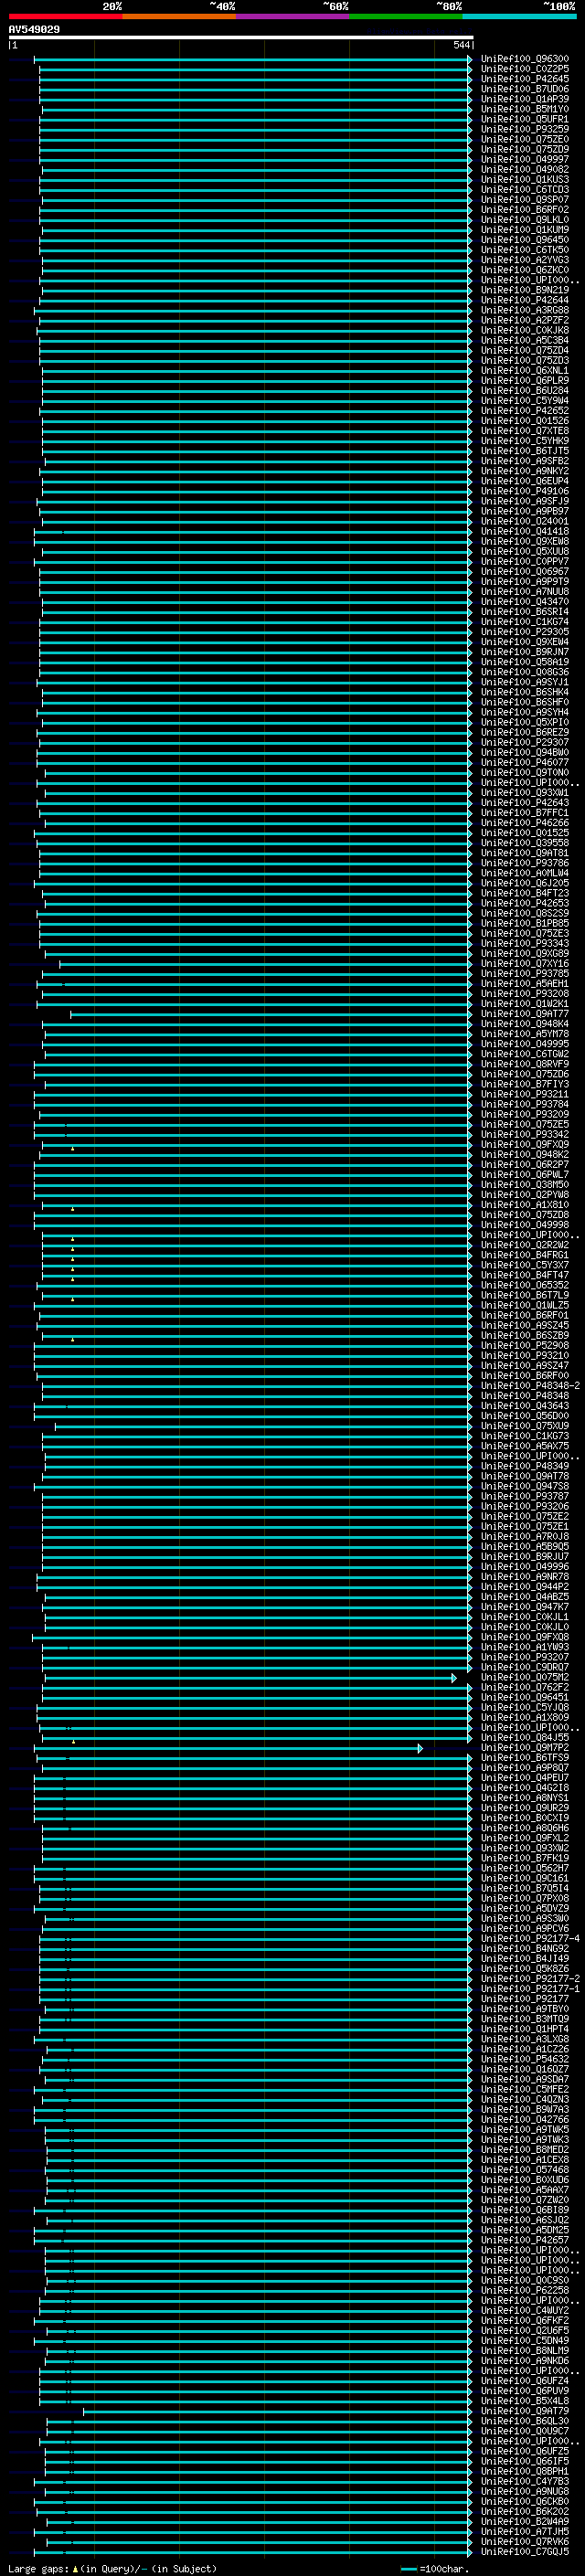Select hit label UniRef100_P42657
This screenshot has height=2576, width=585.
pos(525,2241)
